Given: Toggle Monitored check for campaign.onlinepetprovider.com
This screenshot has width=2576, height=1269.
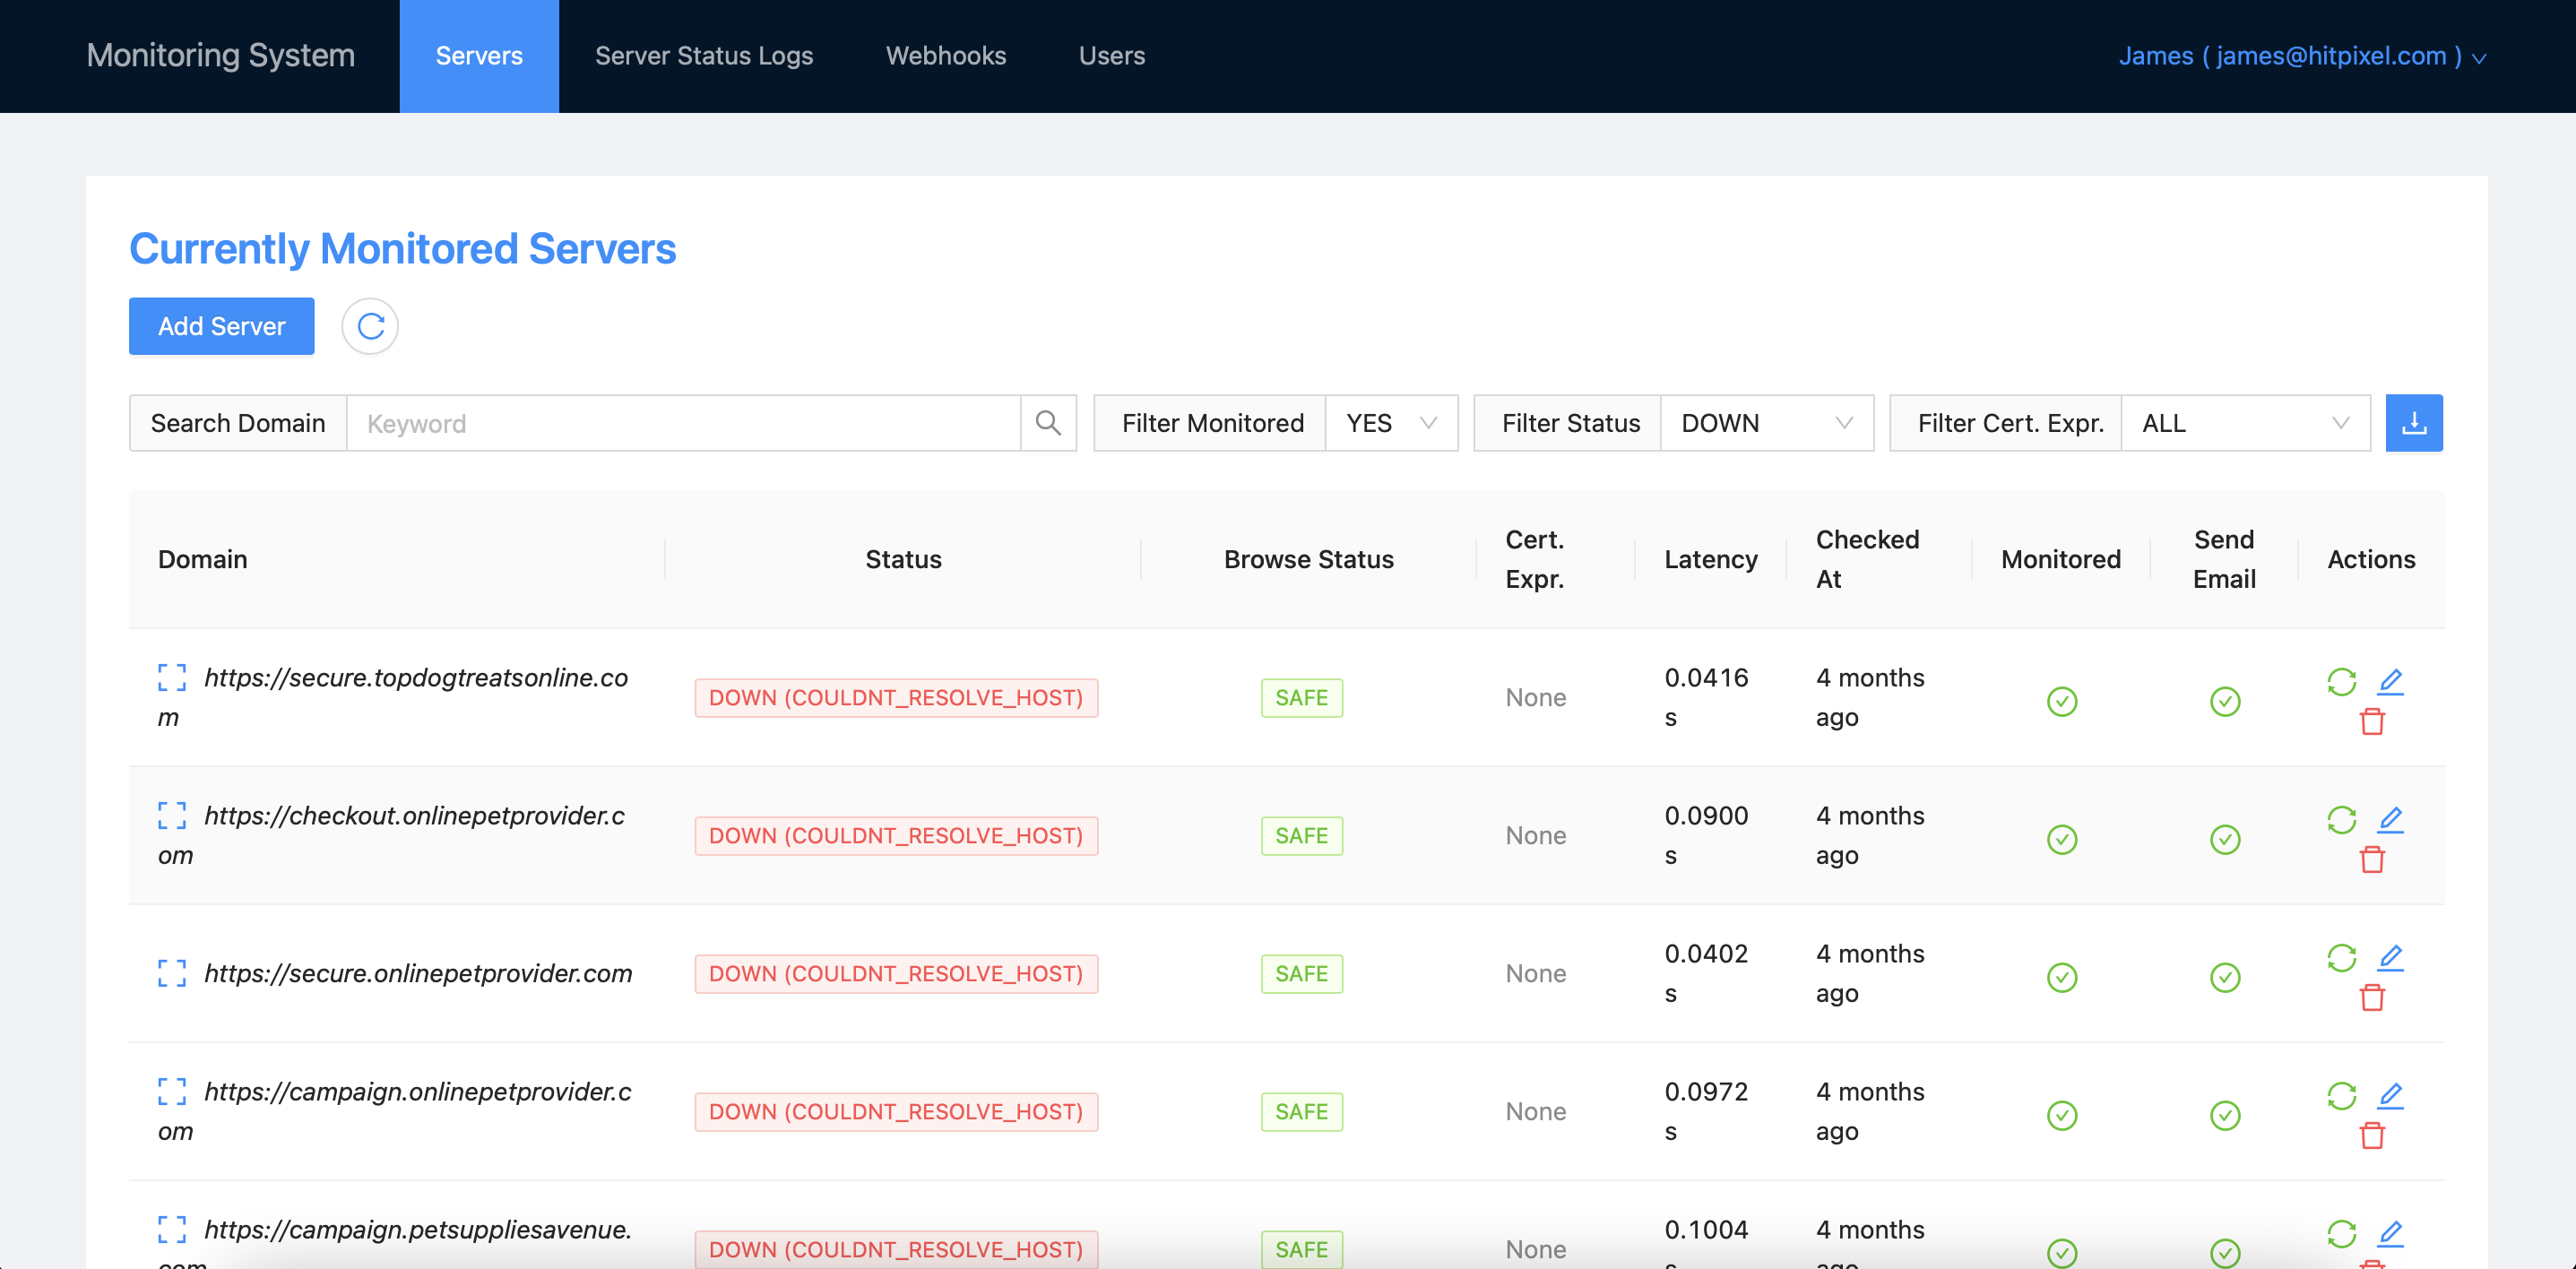Looking at the screenshot, I should coord(2062,1115).
